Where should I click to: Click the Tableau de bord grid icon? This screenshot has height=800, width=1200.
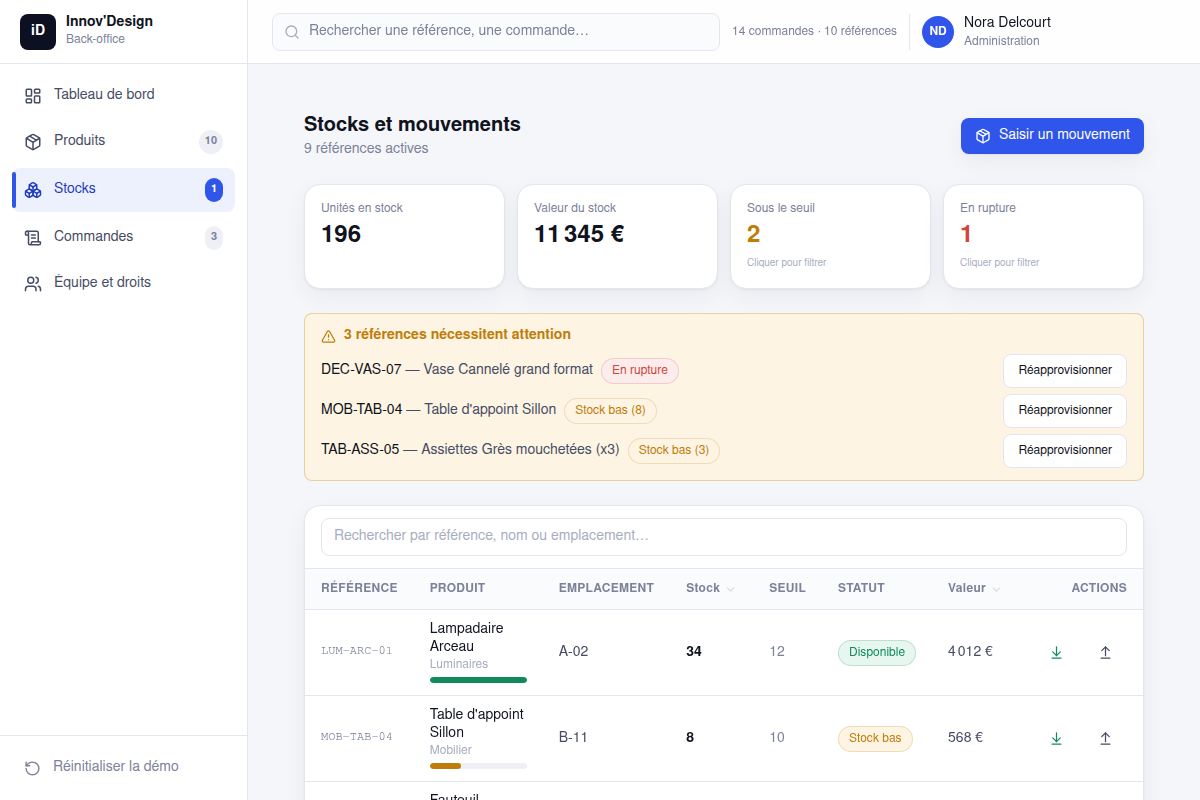pyautogui.click(x=33, y=95)
